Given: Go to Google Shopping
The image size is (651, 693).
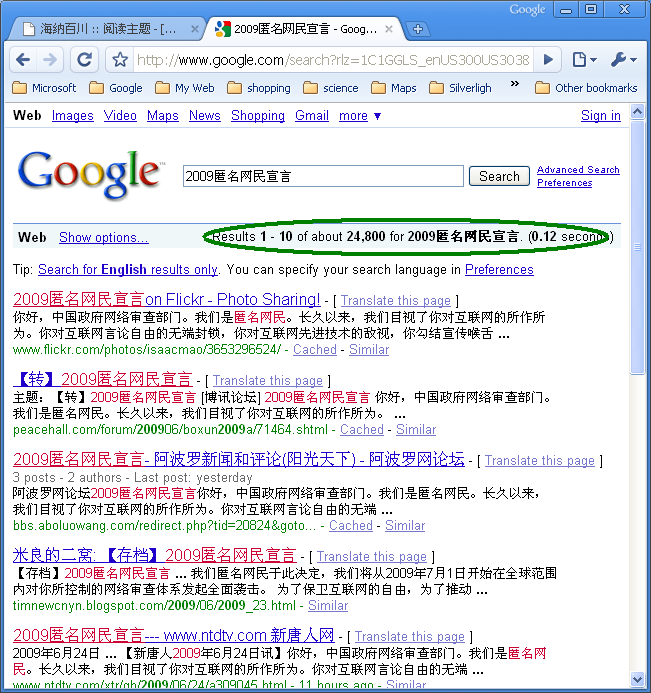Looking at the screenshot, I should (258, 116).
